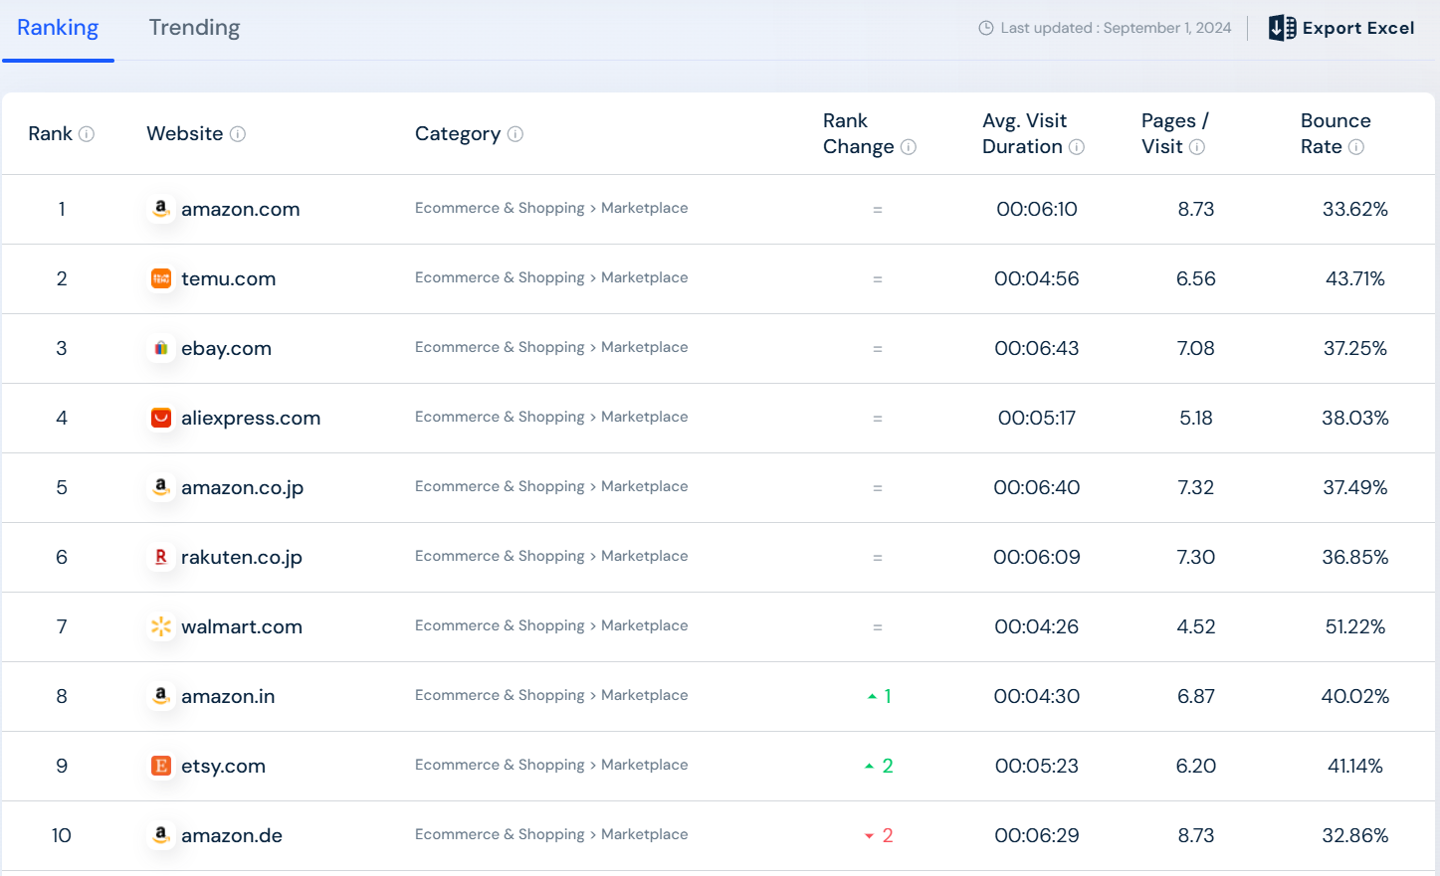Click the Avg. Visit Duration info icon
The image size is (1440, 876).
pyautogui.click(x=1077, y=147)
